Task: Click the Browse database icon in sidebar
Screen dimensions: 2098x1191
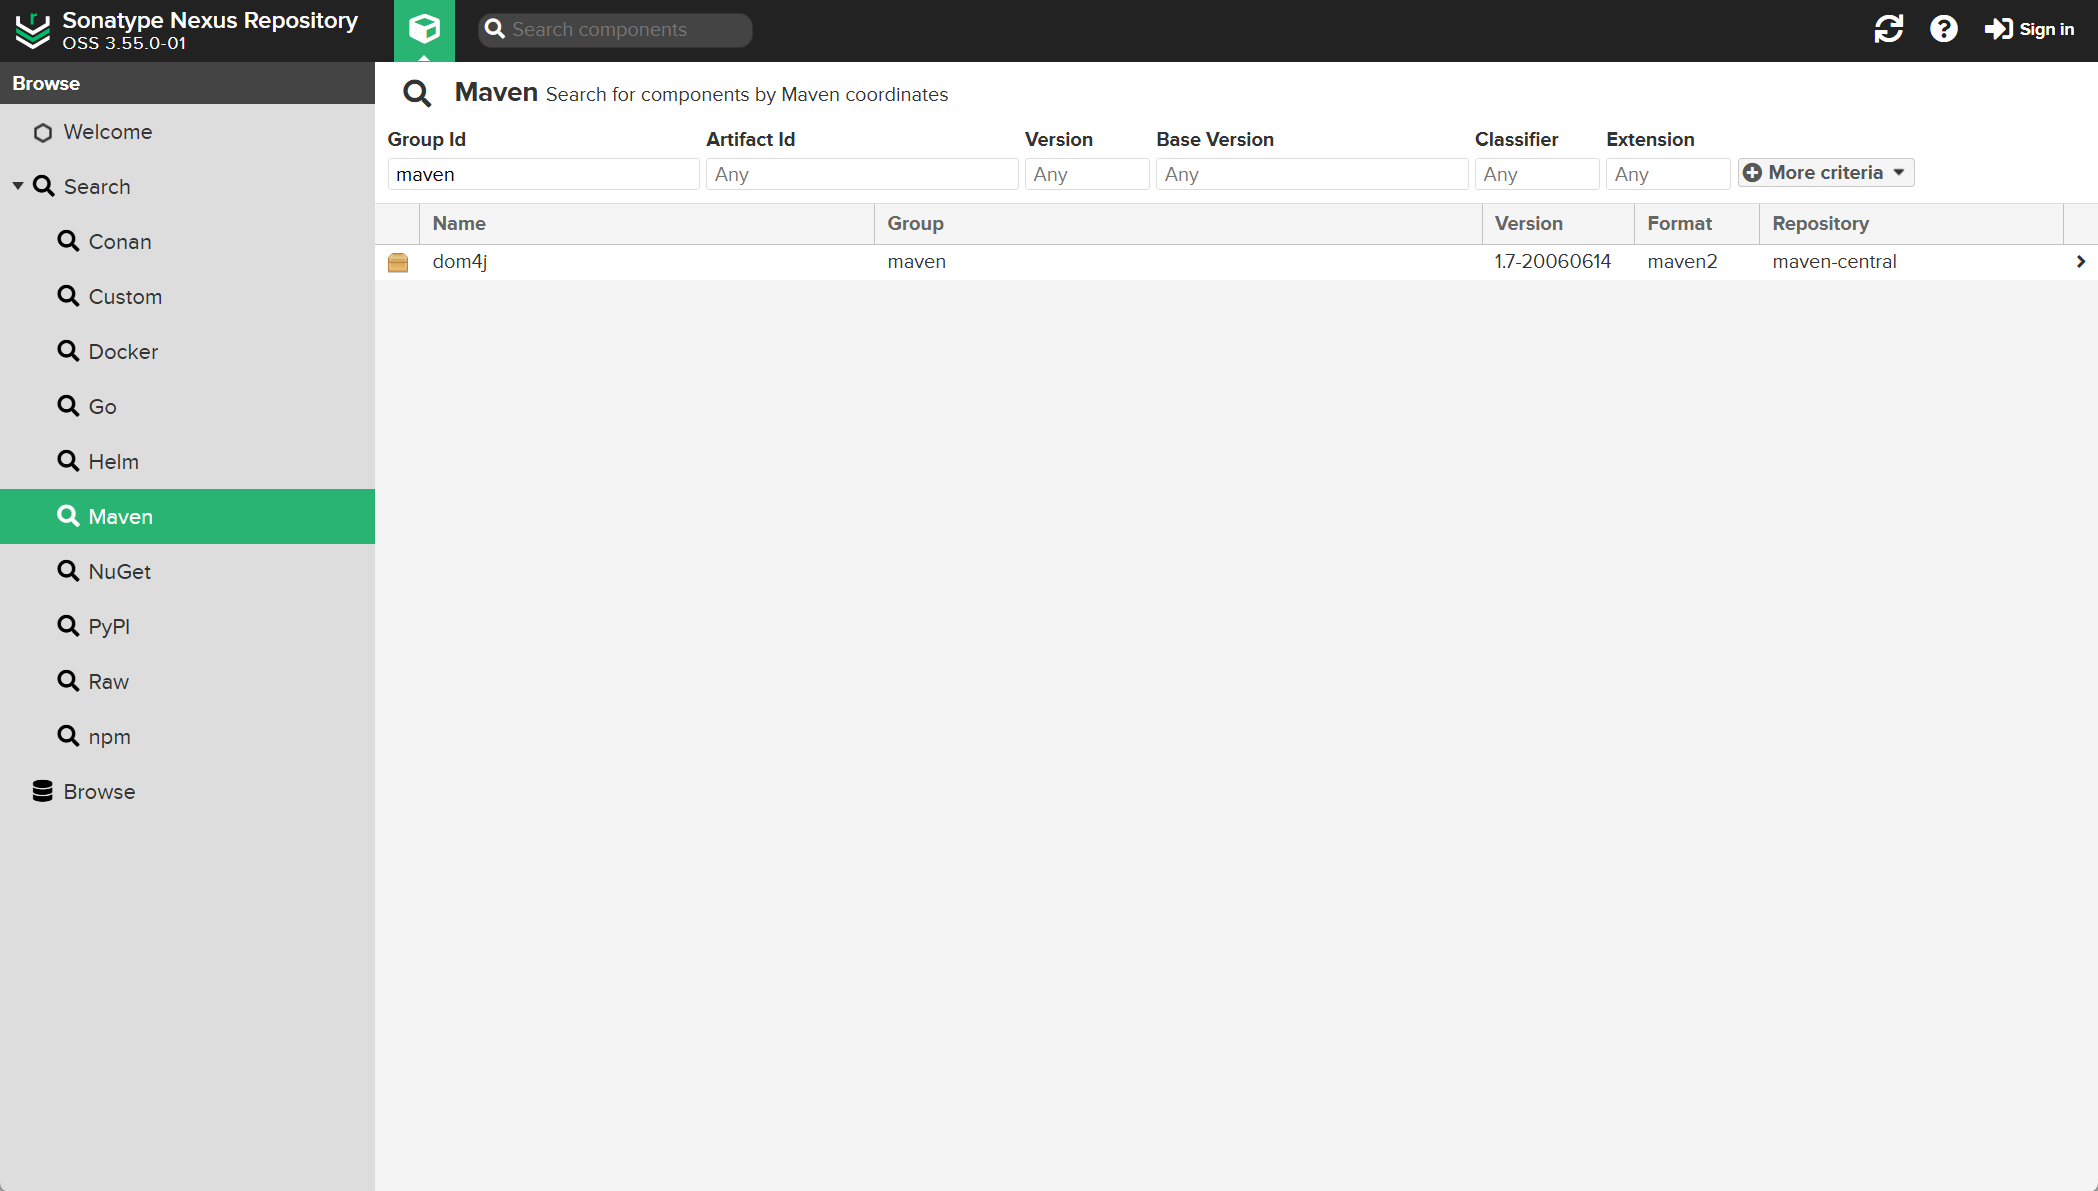Action: point(42,791)
